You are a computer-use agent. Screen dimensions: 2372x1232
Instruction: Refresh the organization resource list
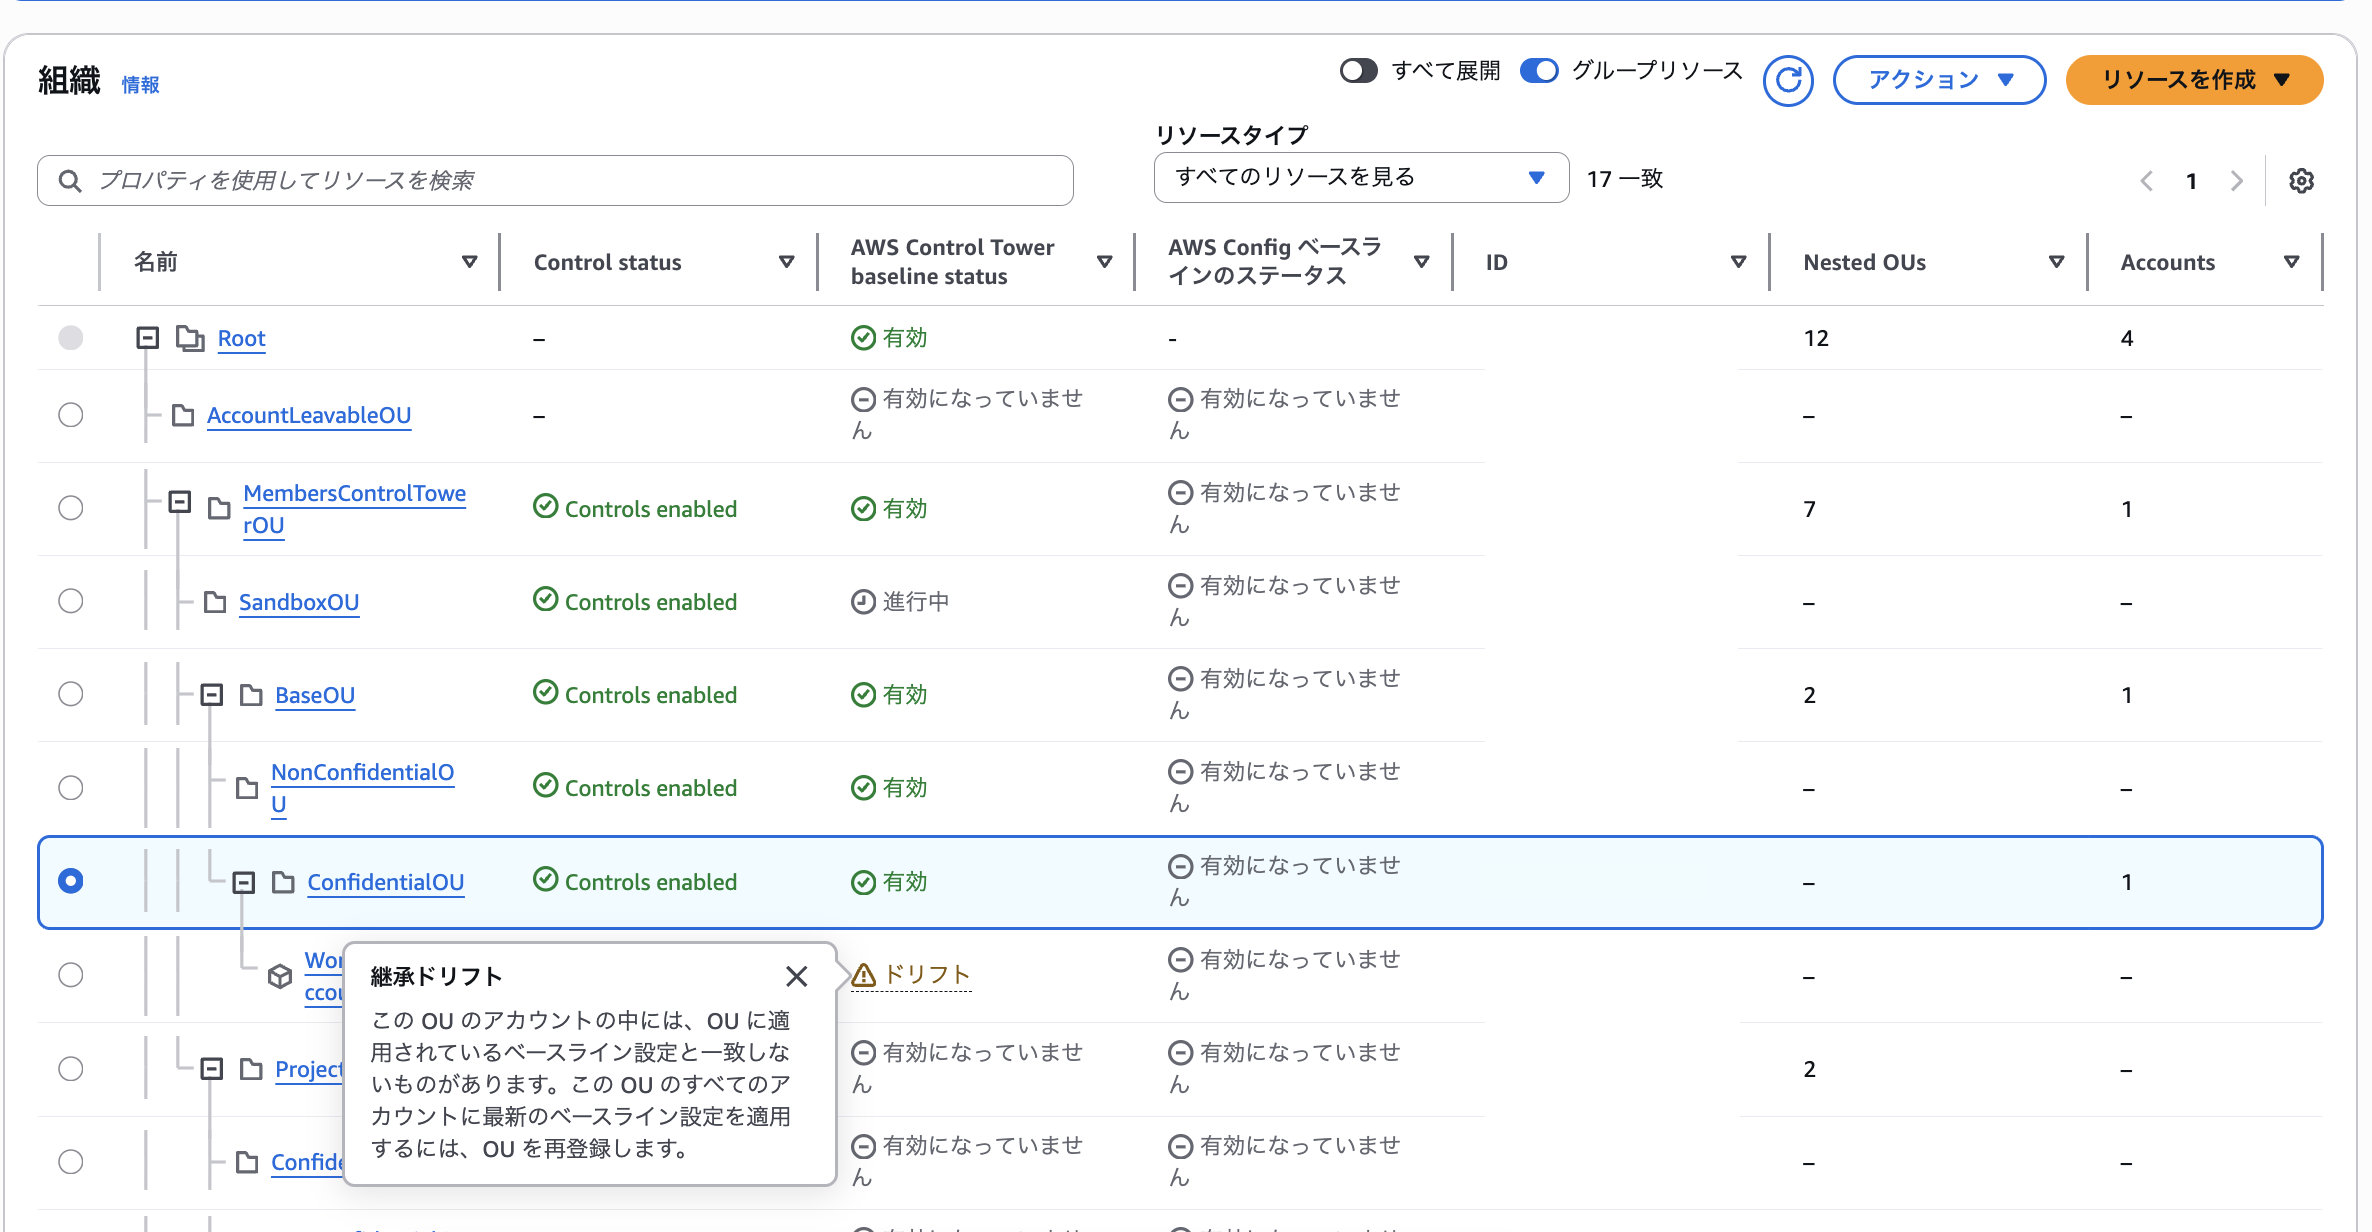(x=1789, y=80)
